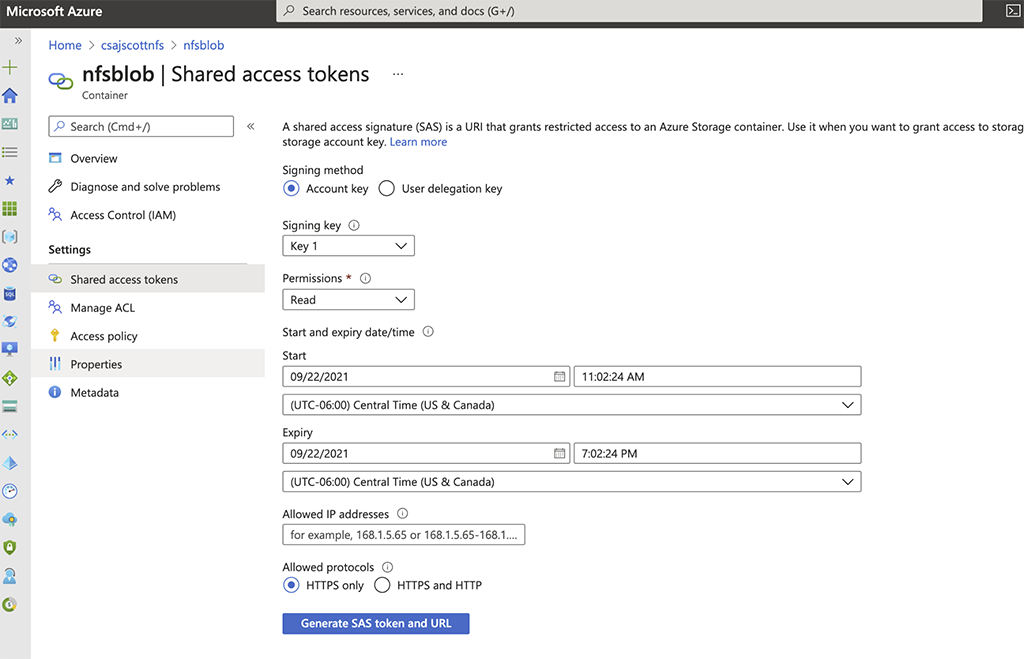This screenshot has height=659, width=1024.
Task: Open Manage ACL menu item
Action: coord(148,308)
